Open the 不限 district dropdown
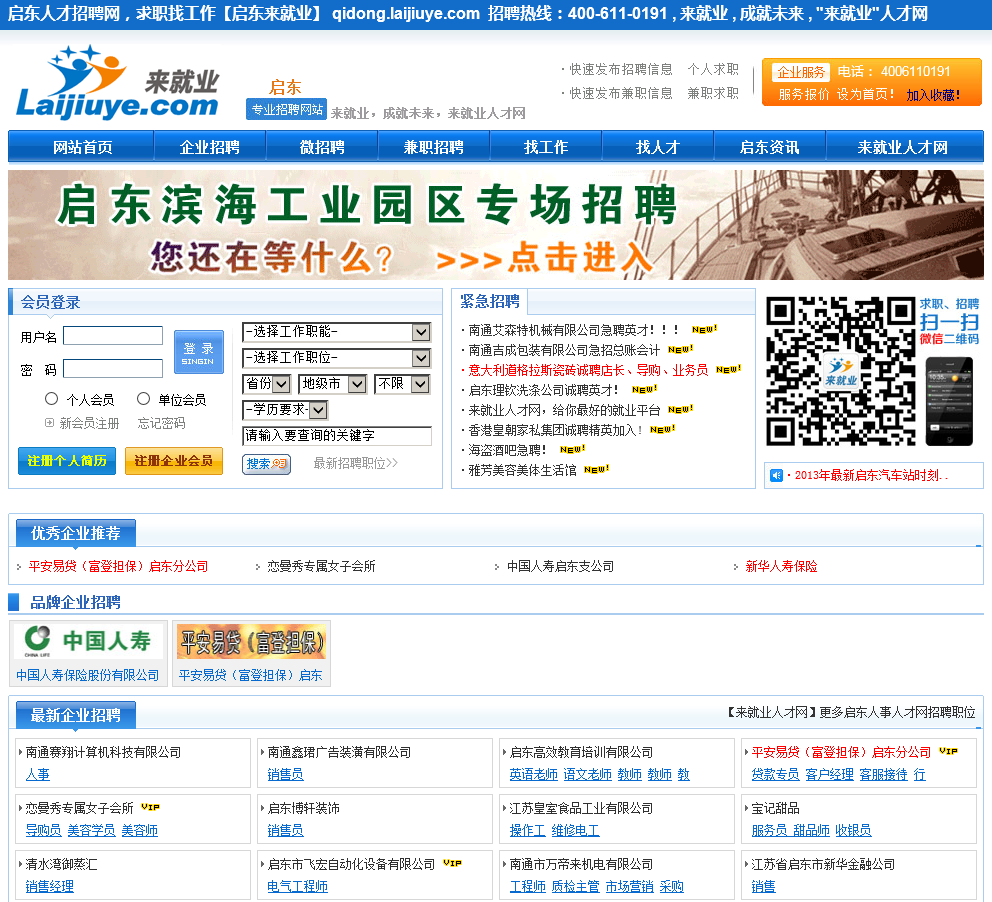992x902 pixels. (x=402, y=384)
